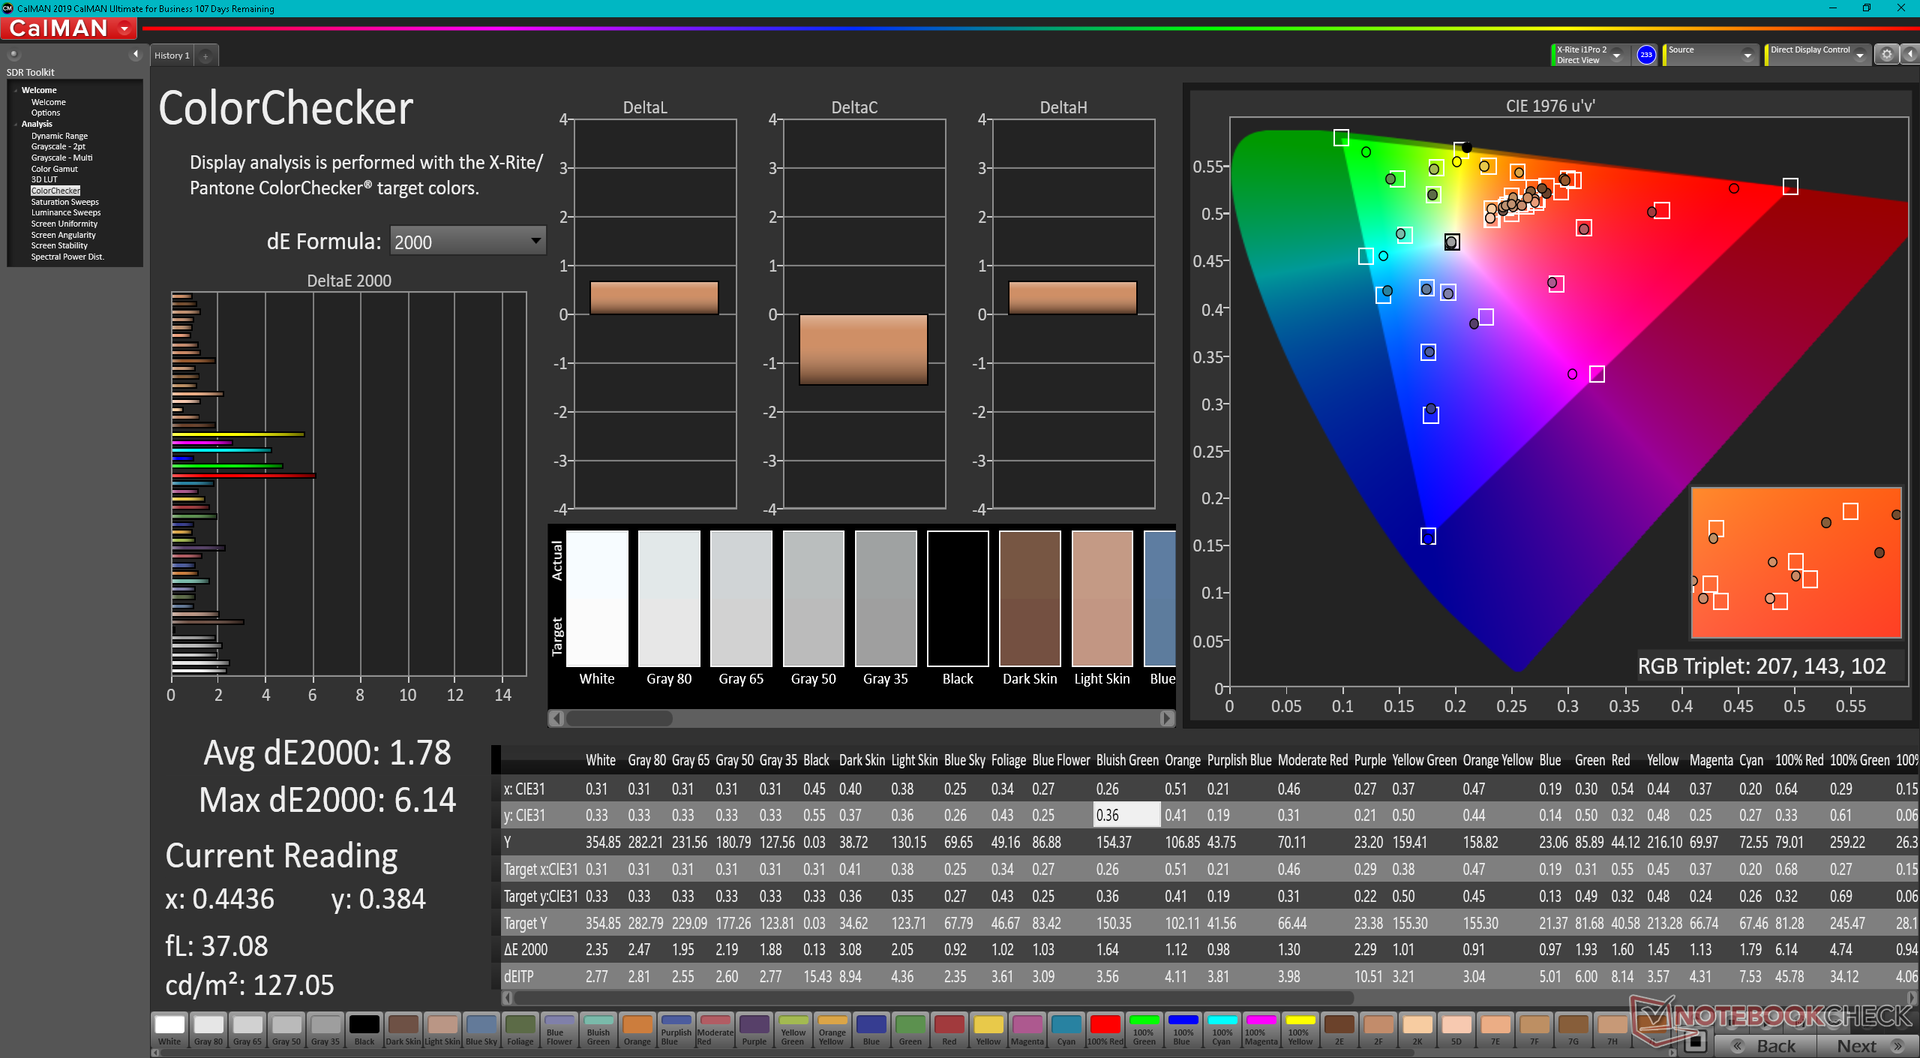Add a new history tab with plus icon
The image size is (1920, 1058).
click(x=206, y=56)
